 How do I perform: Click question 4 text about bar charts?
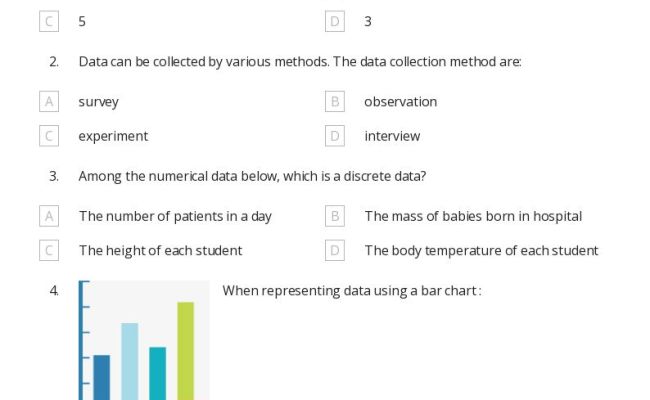(x=352, y=291)
